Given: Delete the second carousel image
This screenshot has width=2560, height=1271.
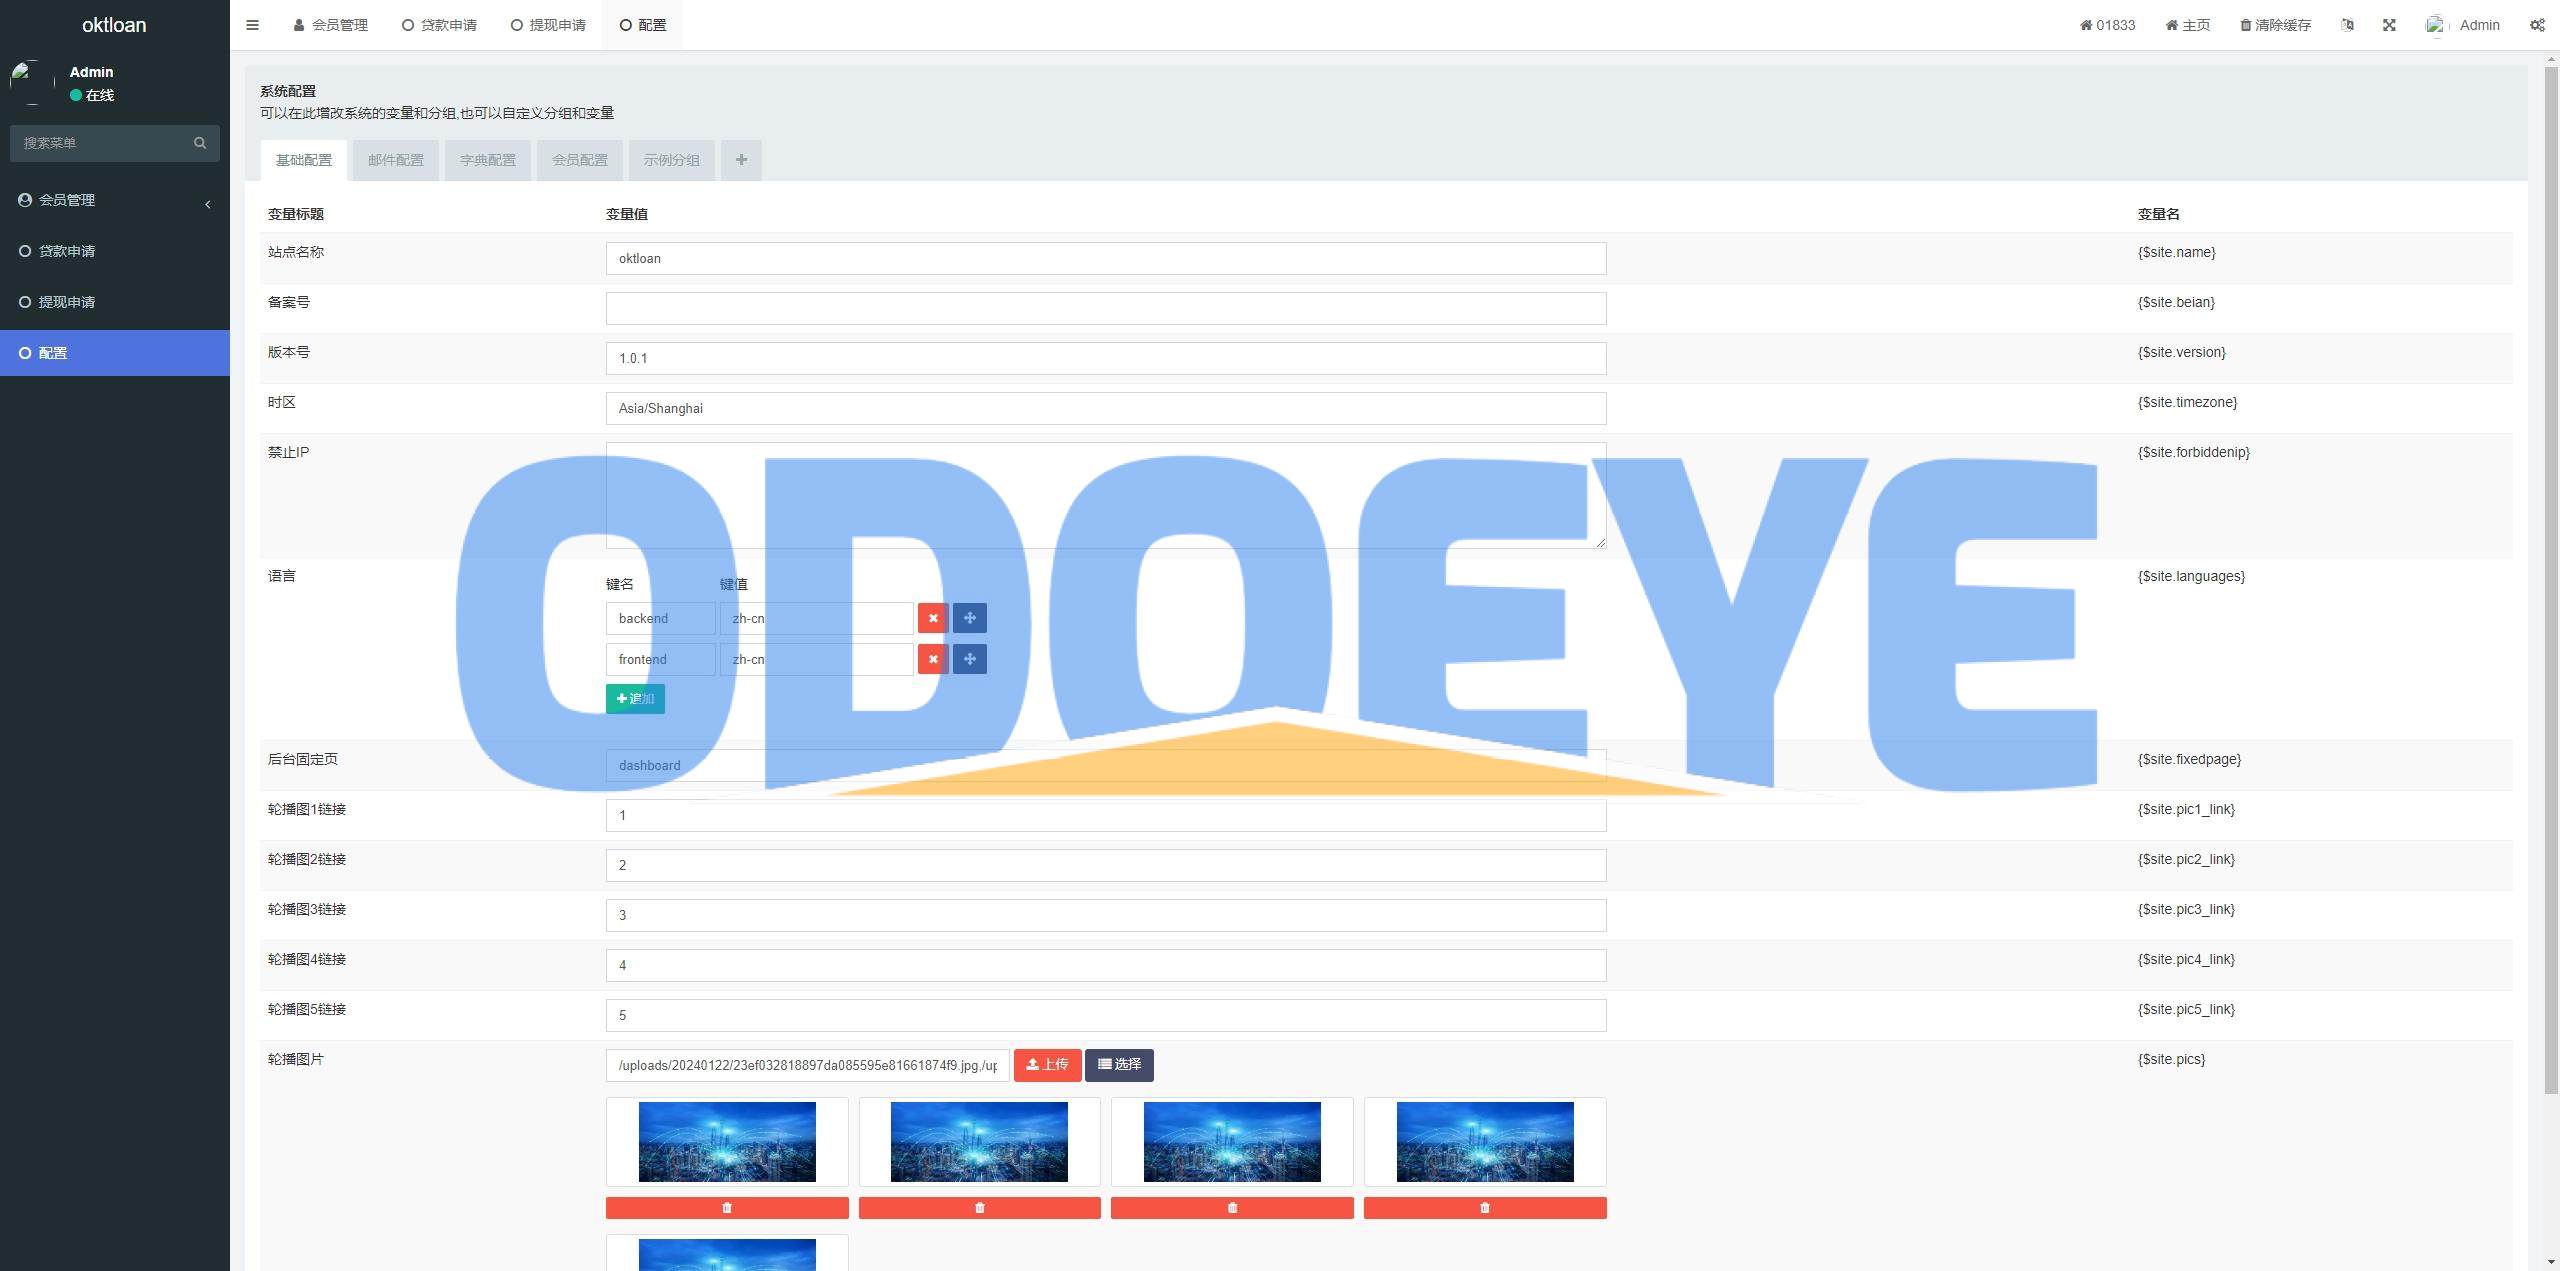Looking at the screenshot, I should tap(979, 1208).
